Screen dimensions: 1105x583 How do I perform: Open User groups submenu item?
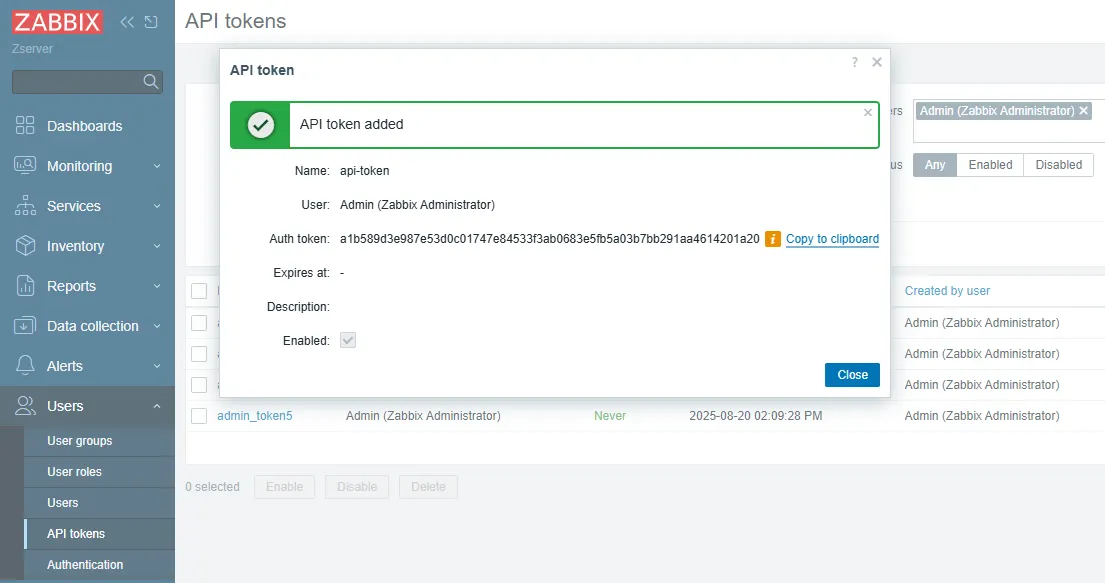pyautogui.click(x=99, y=441)
